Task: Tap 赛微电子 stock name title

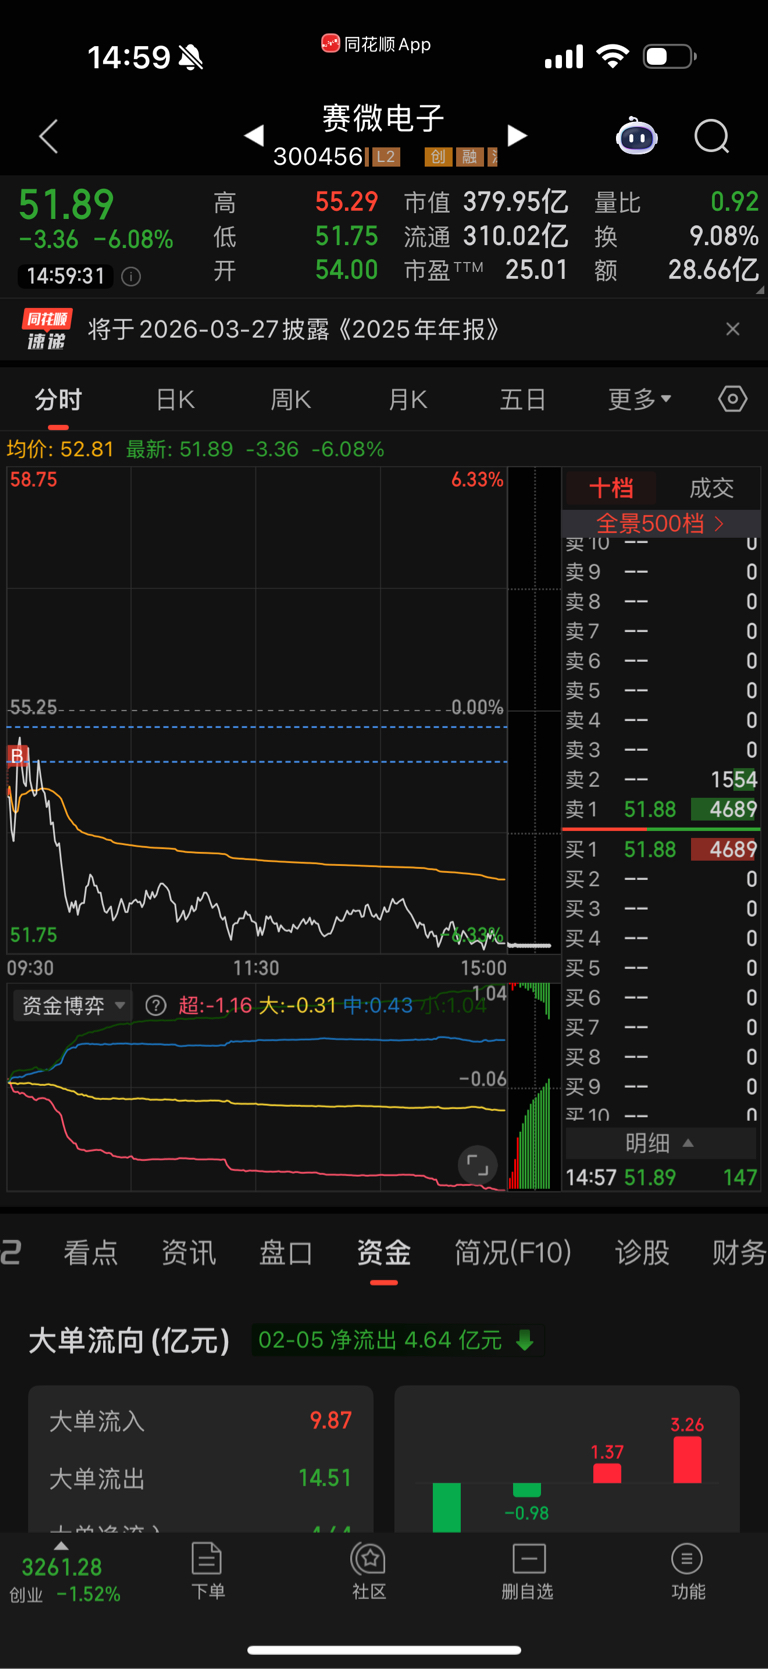Action: tap(384, 118)
